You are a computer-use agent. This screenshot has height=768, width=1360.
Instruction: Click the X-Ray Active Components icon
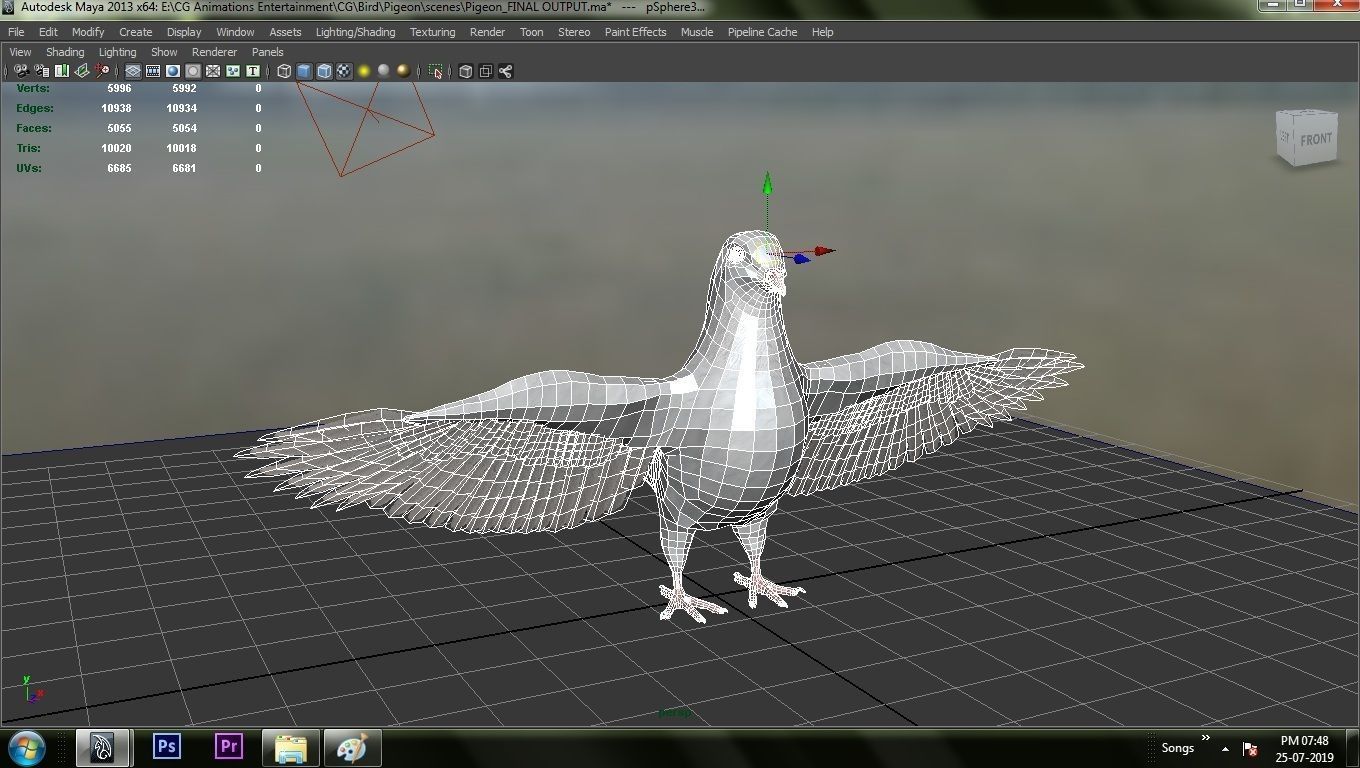click(x=485, y=71)
